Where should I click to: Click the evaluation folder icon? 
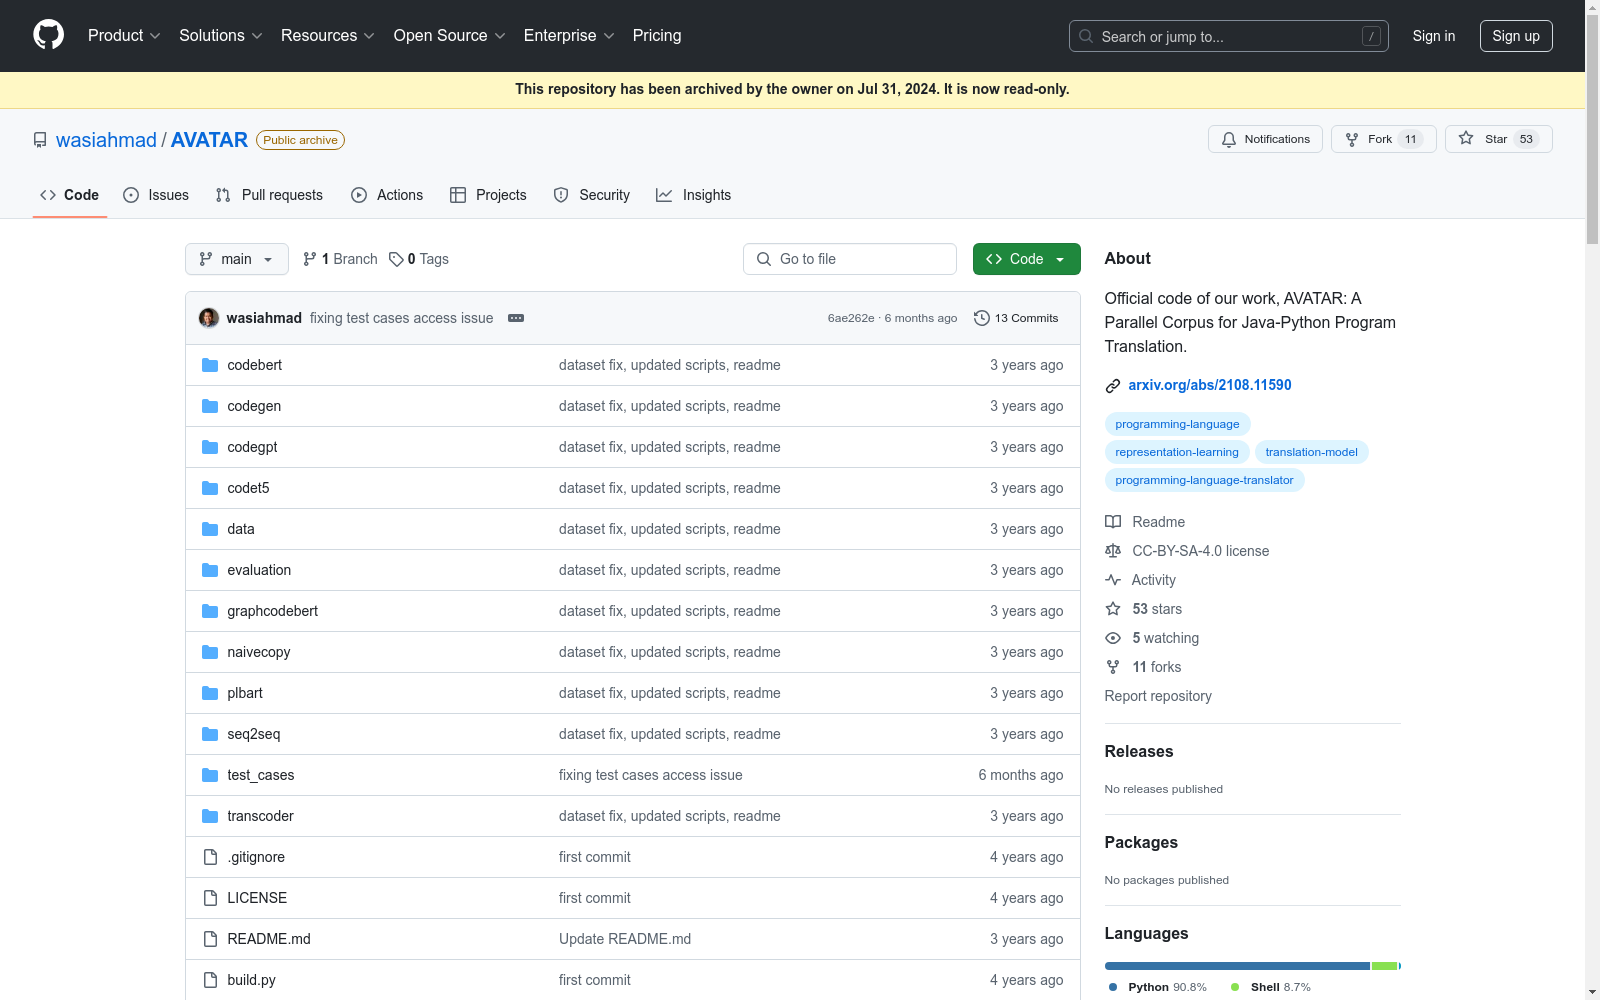tap(210, 570)
